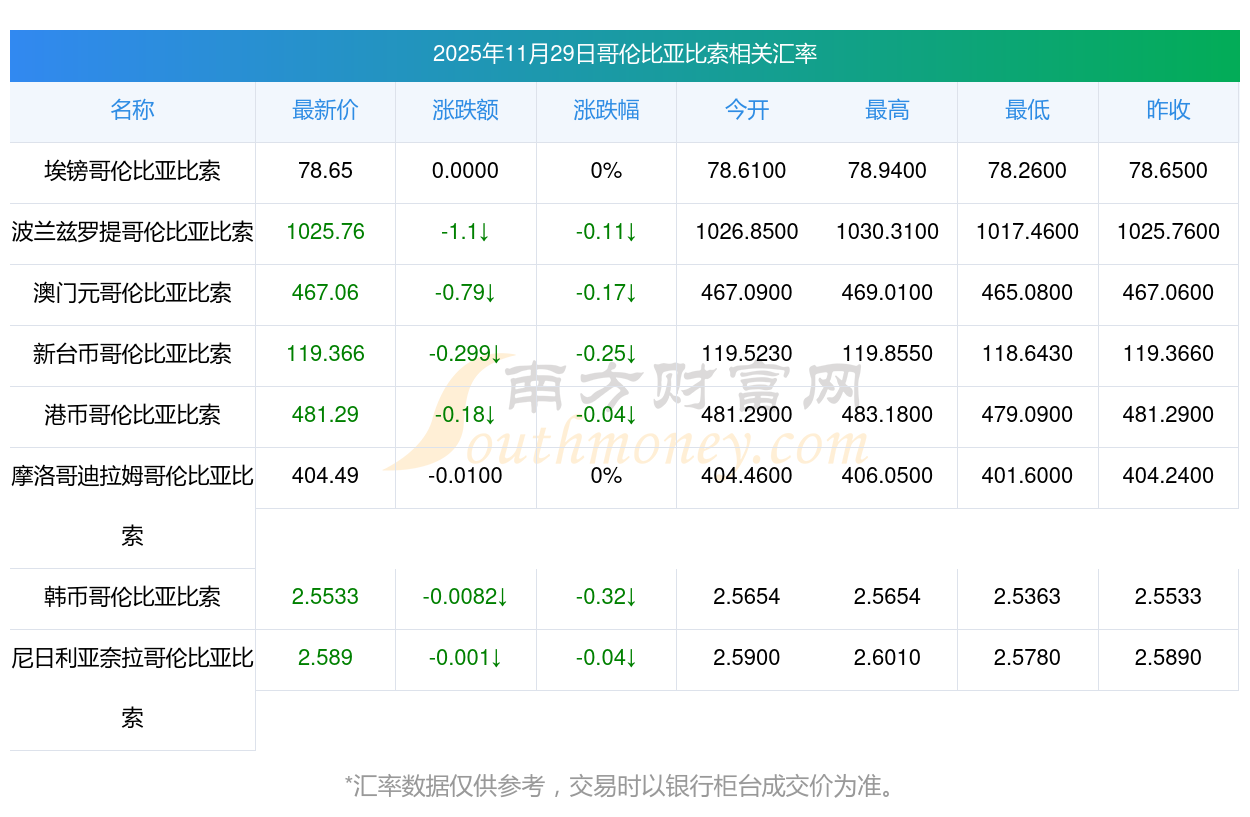Click the low value 2.5363

(x=1027, y=597)
